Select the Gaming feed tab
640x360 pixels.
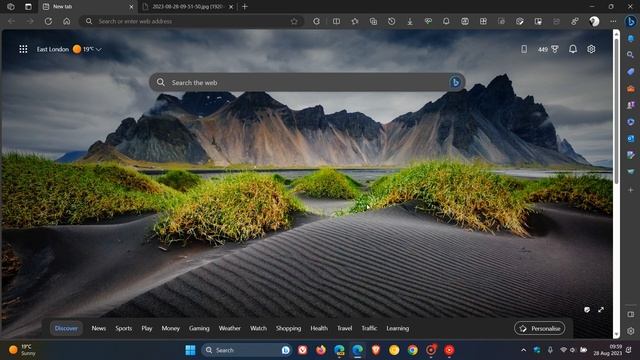(199, 328)
